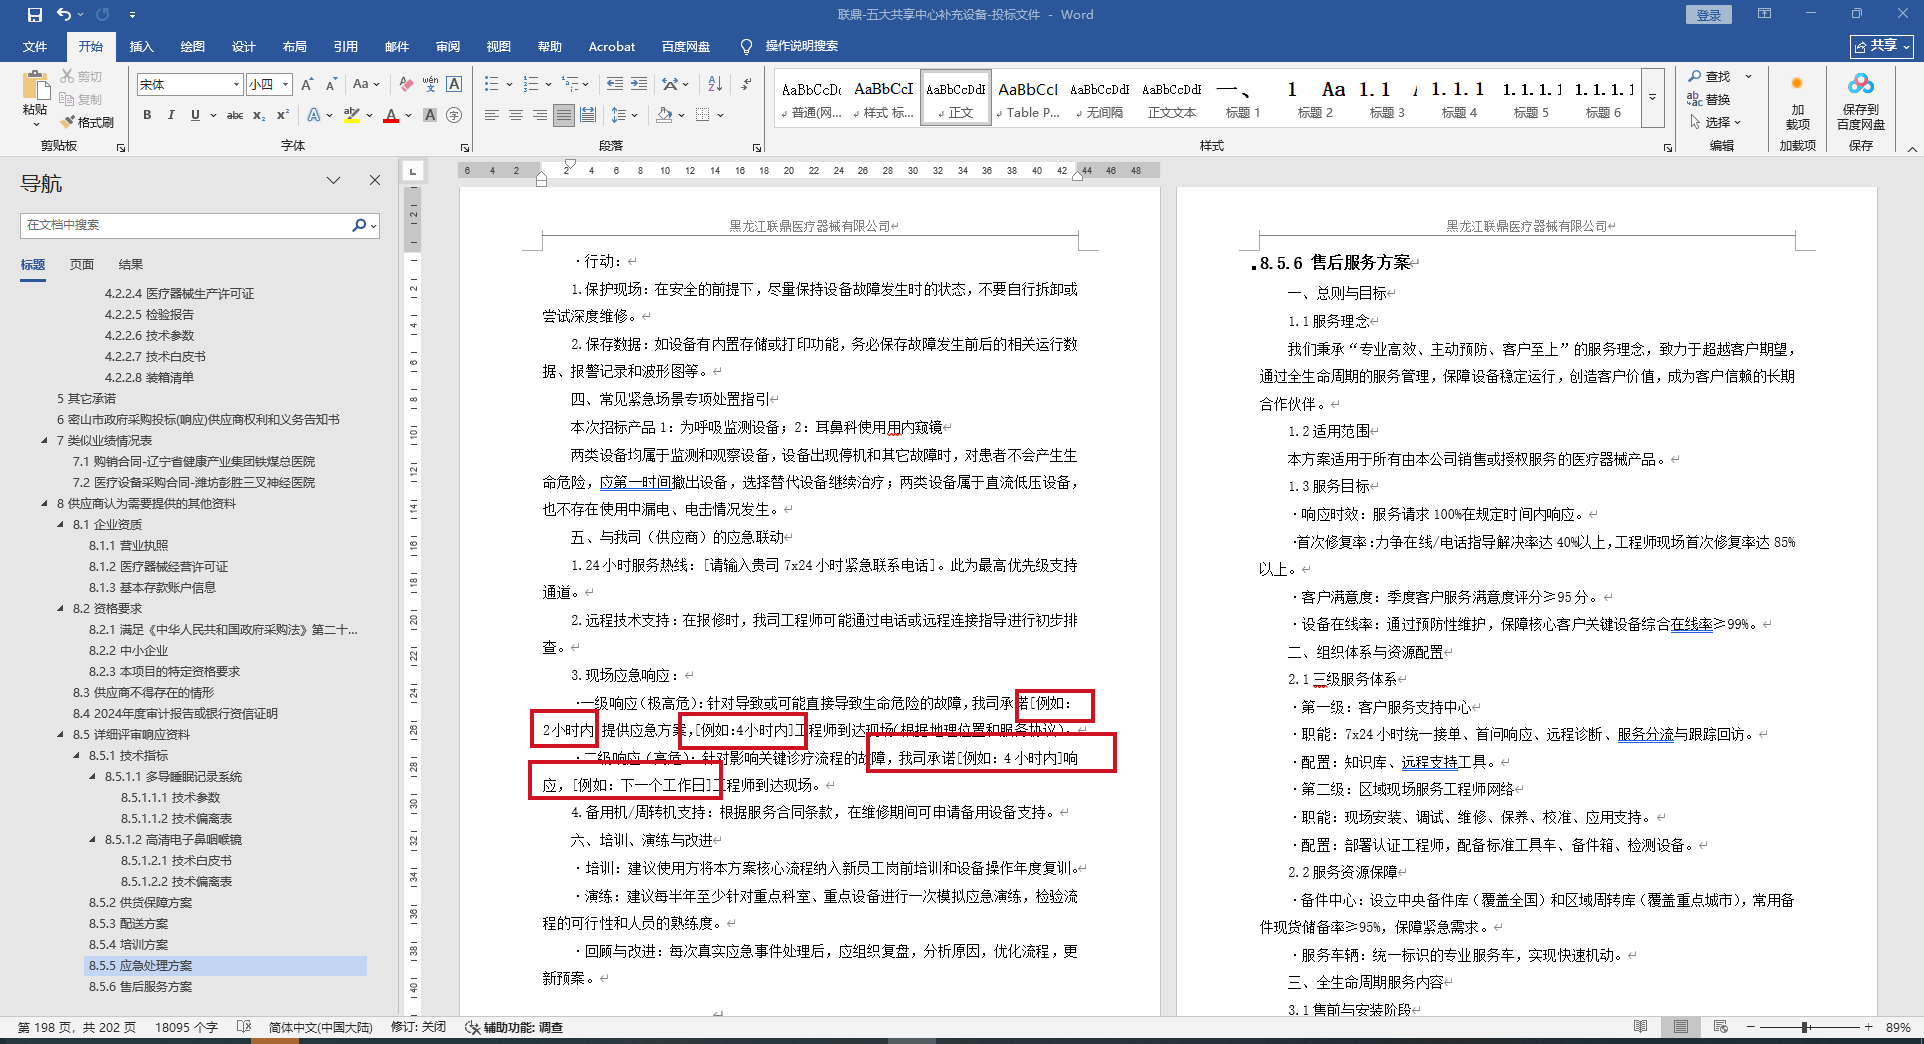Click the 共享 share button
1924x1044 pixels.
coord(1882,46)
